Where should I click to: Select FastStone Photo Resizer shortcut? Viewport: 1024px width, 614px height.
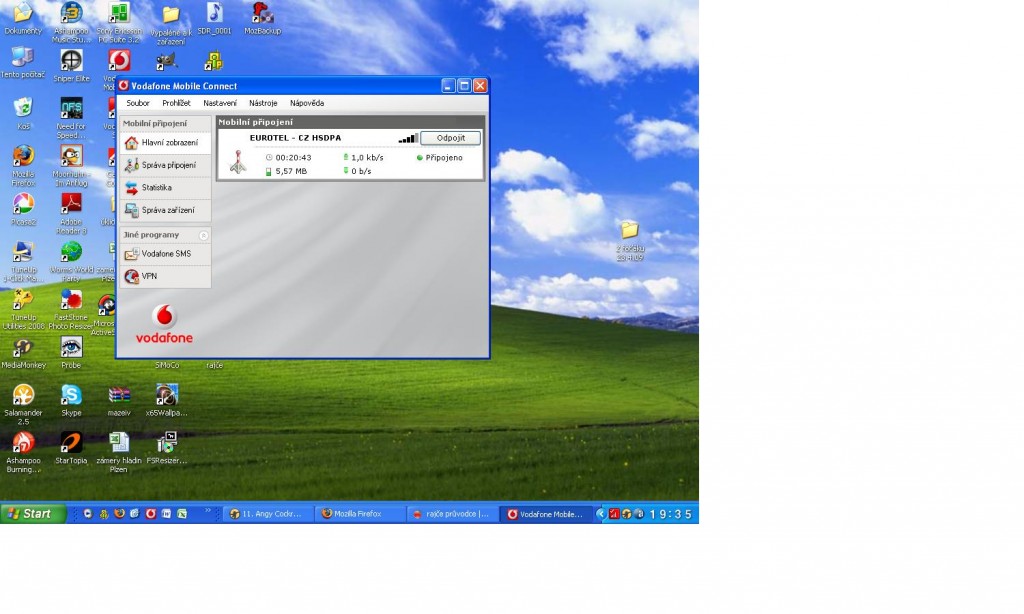tap(71, 309)
